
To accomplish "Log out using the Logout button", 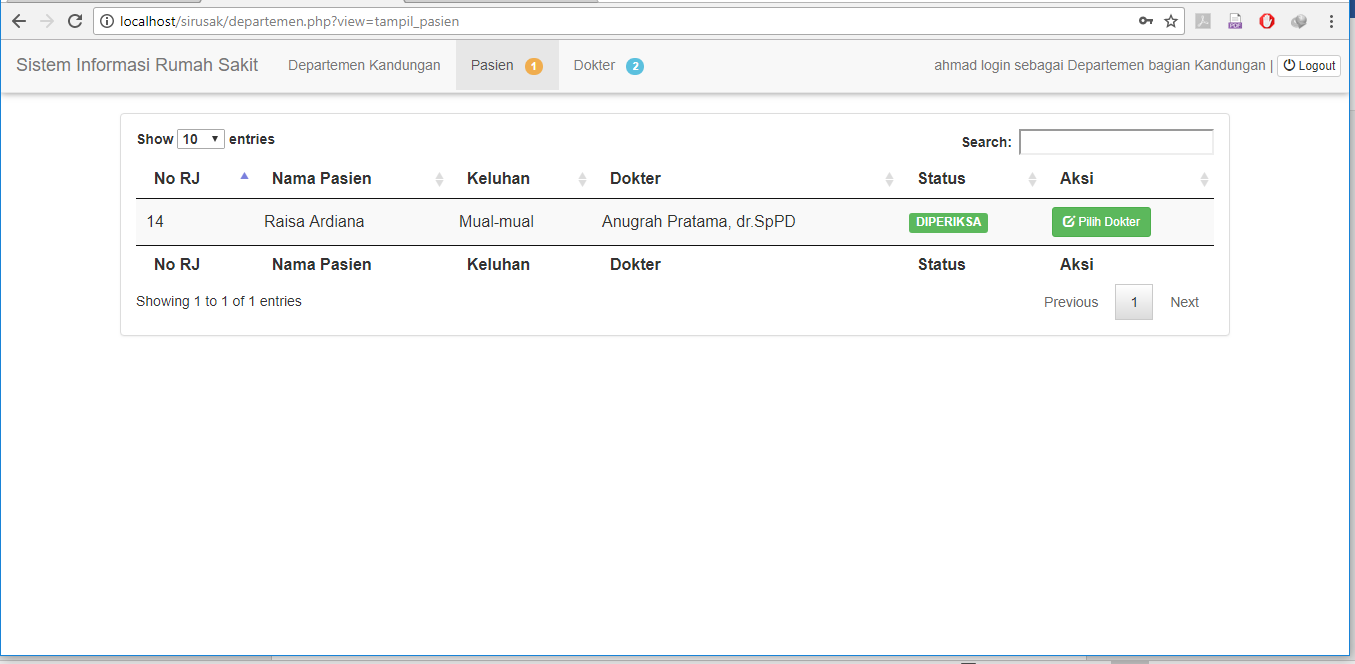I will click(1309, 66).
